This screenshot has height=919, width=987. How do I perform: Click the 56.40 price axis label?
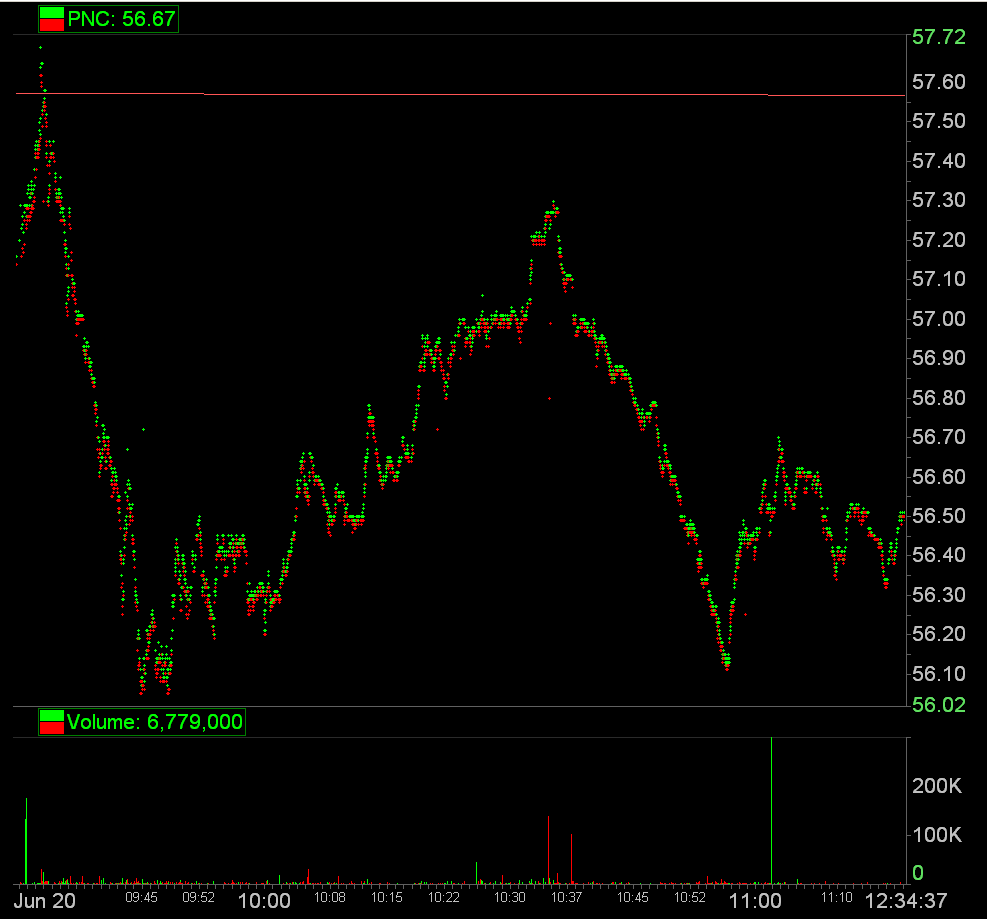939,555
